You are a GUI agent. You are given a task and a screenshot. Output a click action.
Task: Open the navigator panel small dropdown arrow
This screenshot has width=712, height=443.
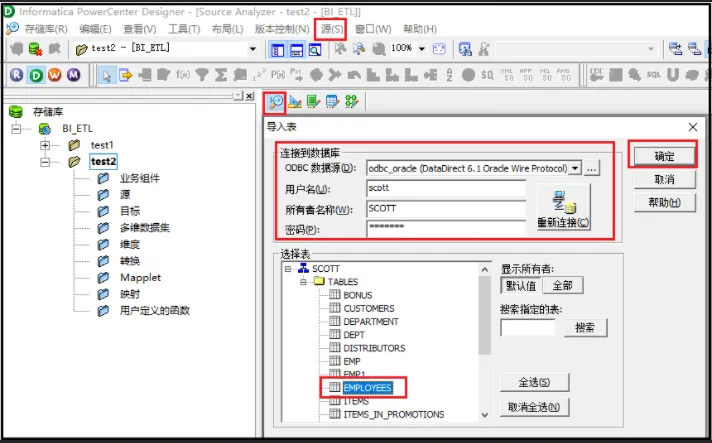tap(238, 96)
